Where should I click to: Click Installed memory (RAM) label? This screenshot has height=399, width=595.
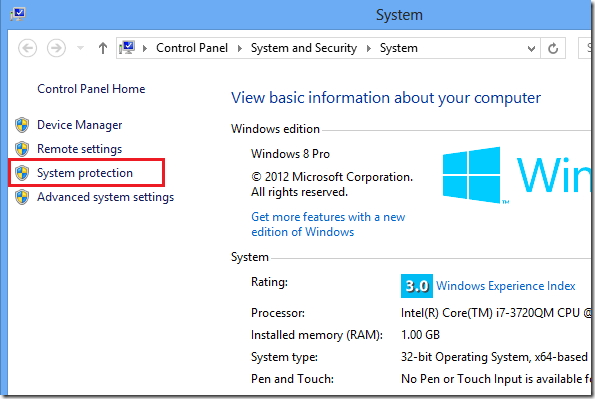(317, 335)
